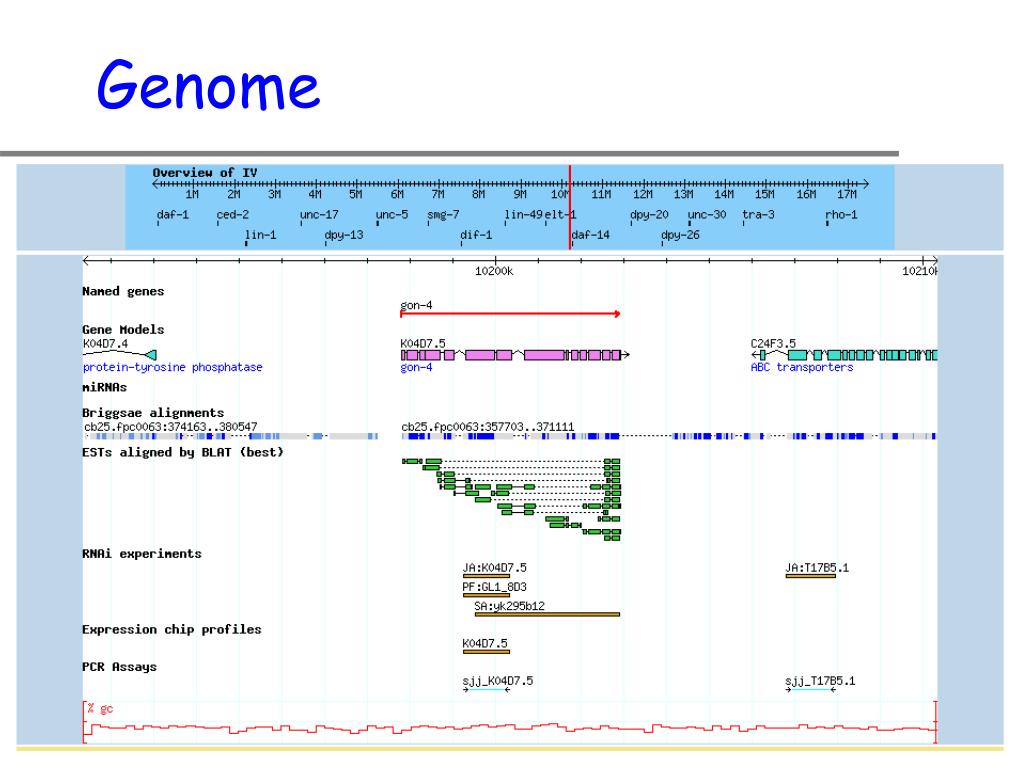Select the K04D7.4 gene model arrowhead

coord(151,355)
